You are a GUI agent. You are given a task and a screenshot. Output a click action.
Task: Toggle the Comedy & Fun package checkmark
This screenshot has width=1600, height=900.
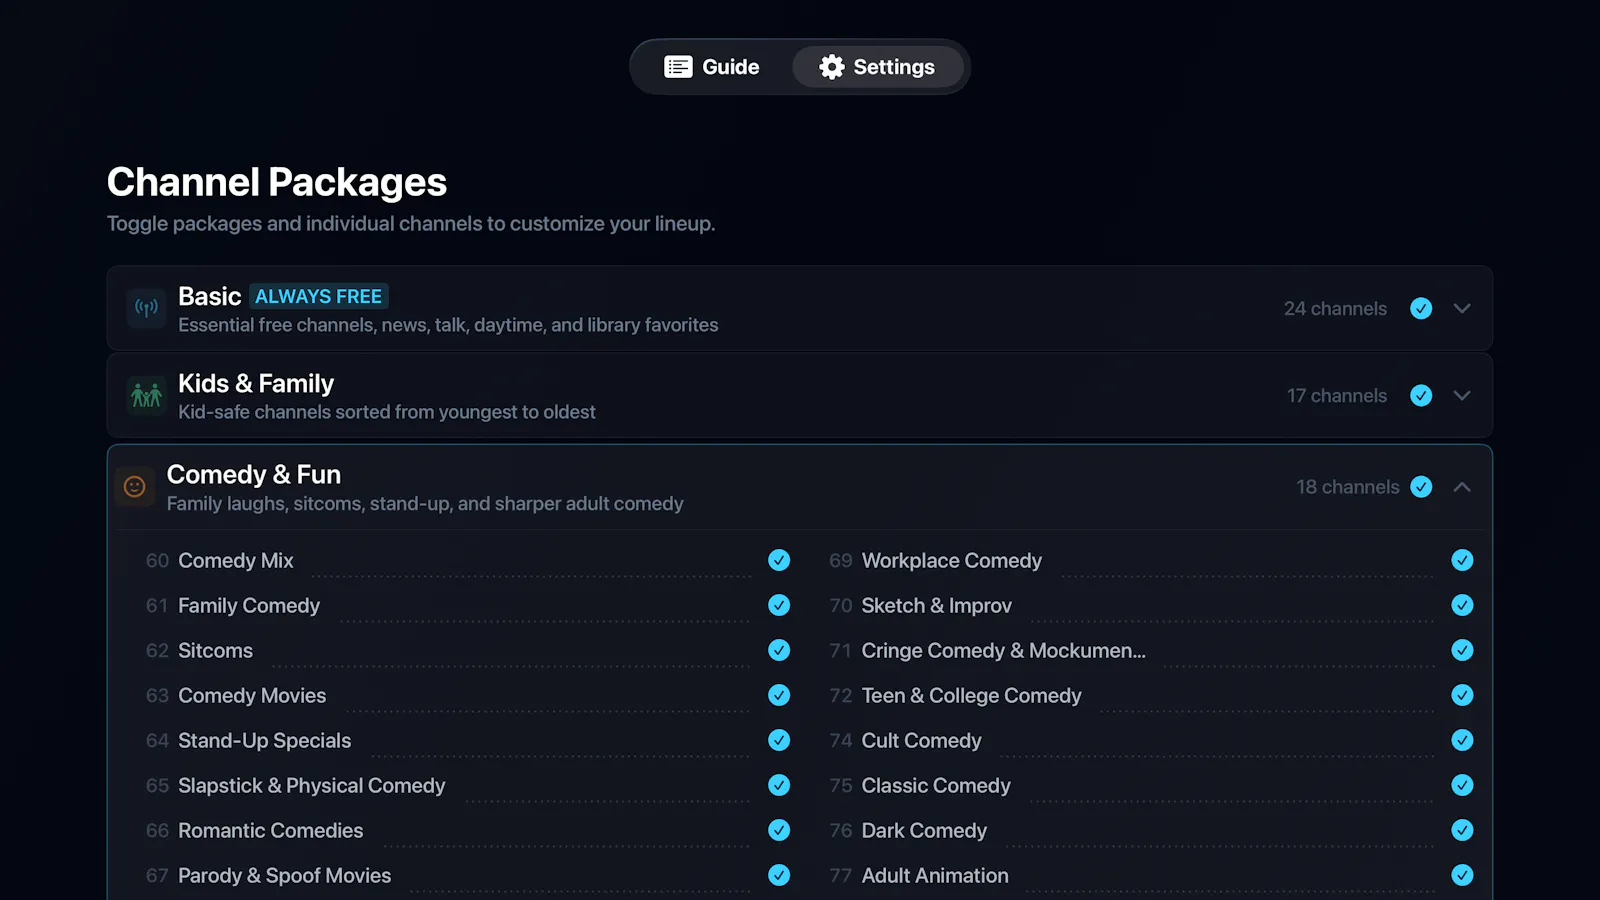click(x=1421, y=487)
